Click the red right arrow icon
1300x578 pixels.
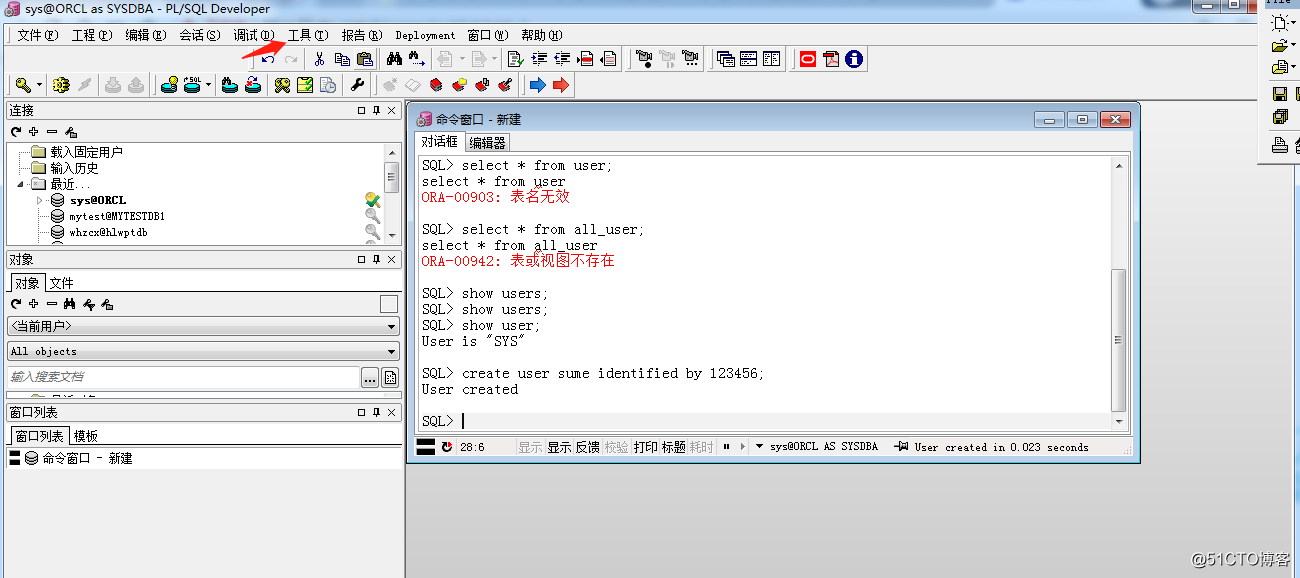click(x=561, y=85)
